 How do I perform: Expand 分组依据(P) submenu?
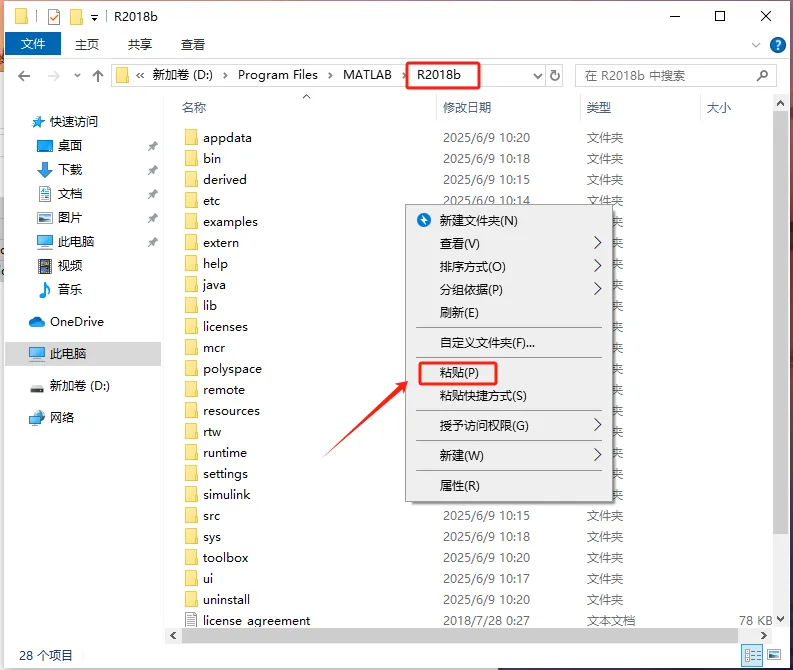tap(598, 289)
